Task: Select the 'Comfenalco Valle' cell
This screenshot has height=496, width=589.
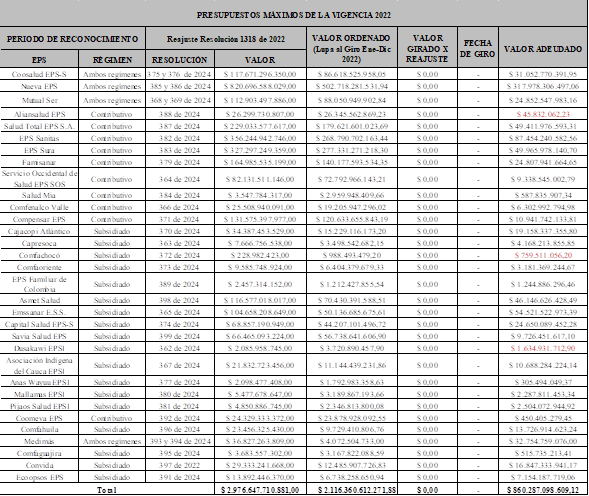Action: pos(39,207)
